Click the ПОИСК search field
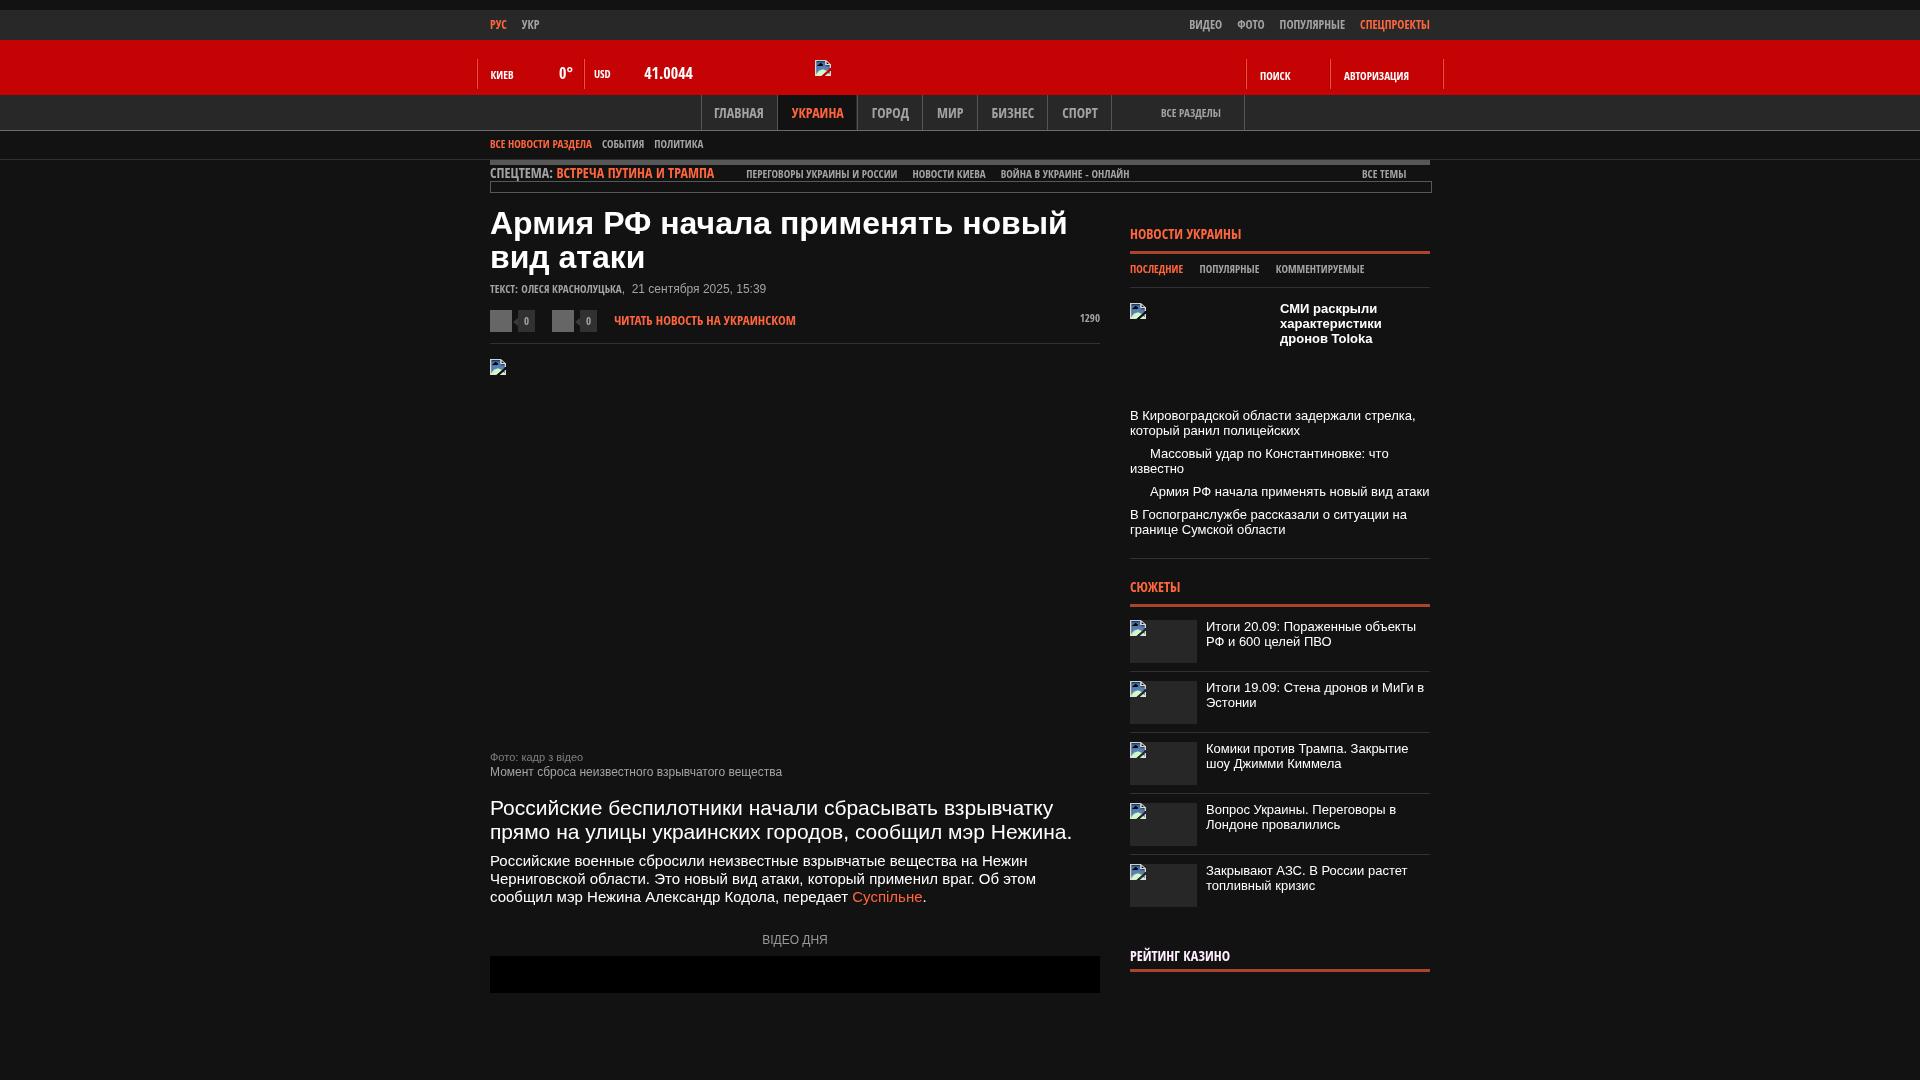1920x1080 pixels. 1275,76
